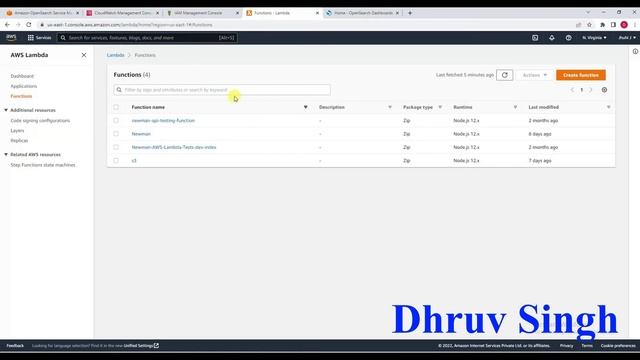Focus the AWS services search box
Screen dimensions: 640x360
[147, 38]
